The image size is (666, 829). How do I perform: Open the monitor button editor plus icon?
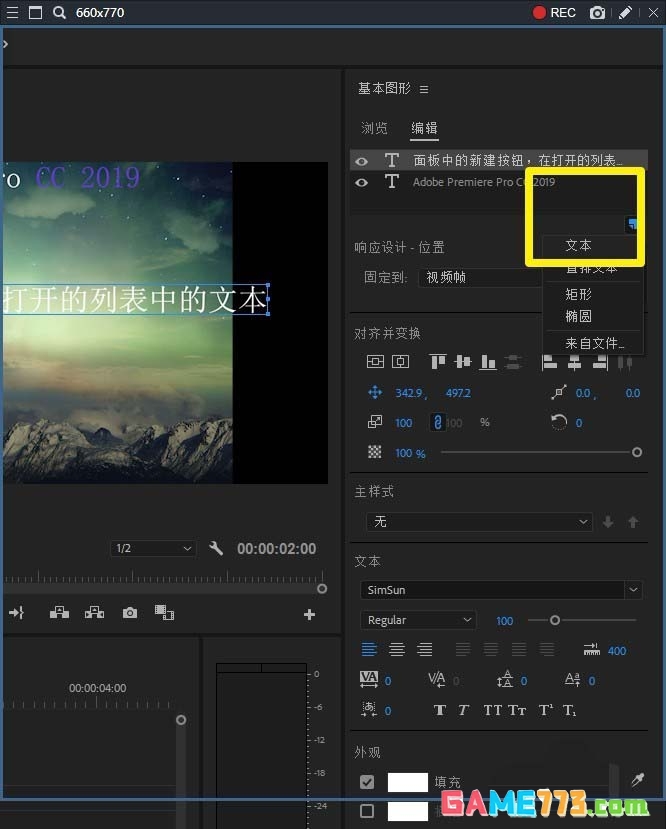309,614
